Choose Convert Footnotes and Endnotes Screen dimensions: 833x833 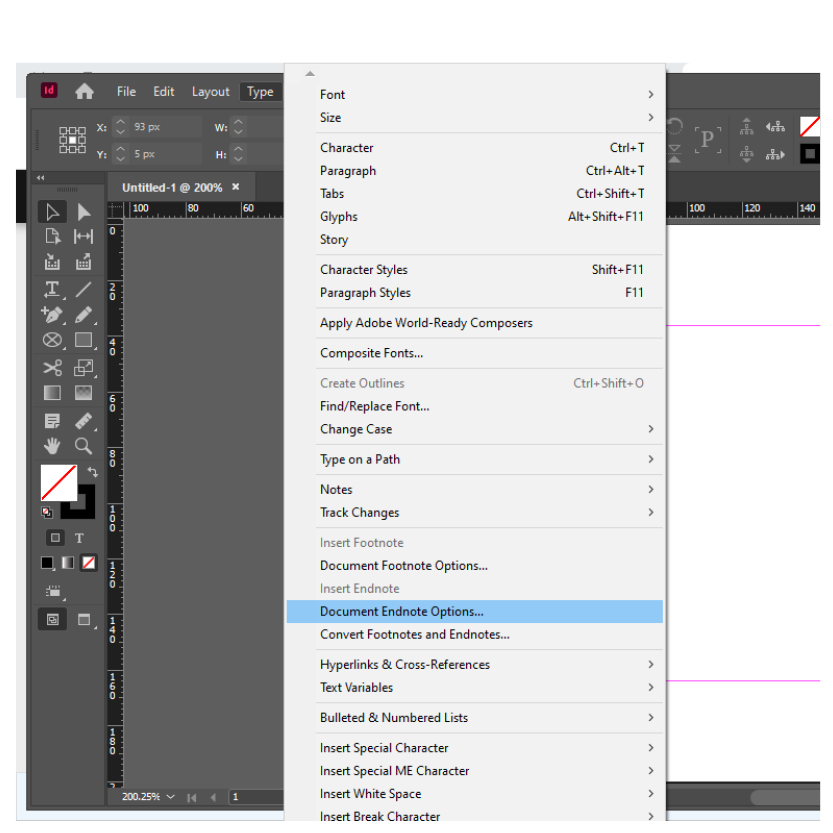474,634
